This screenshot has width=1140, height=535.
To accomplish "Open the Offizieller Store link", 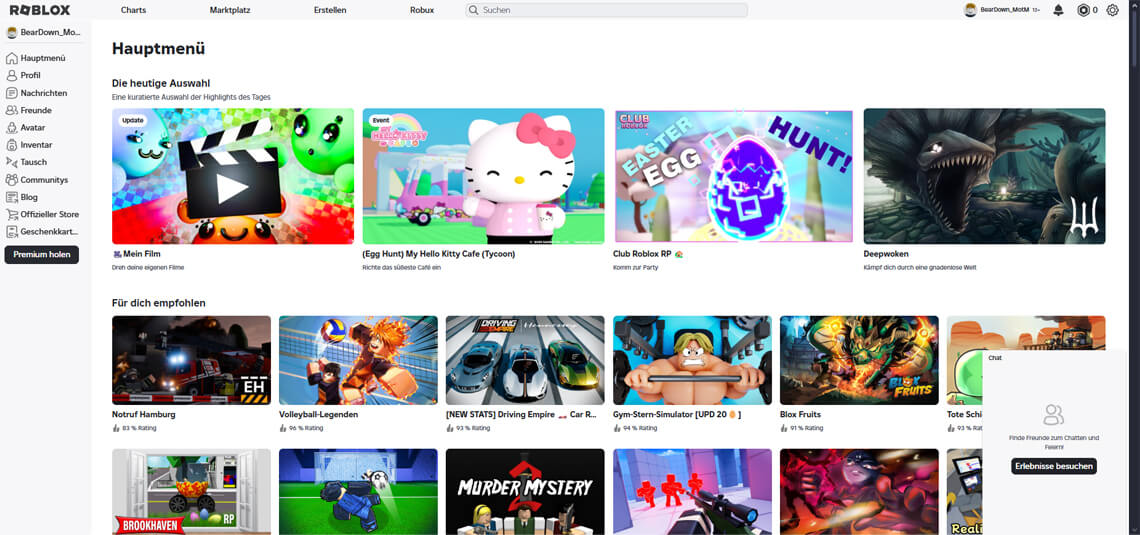I will coord(49,214).
